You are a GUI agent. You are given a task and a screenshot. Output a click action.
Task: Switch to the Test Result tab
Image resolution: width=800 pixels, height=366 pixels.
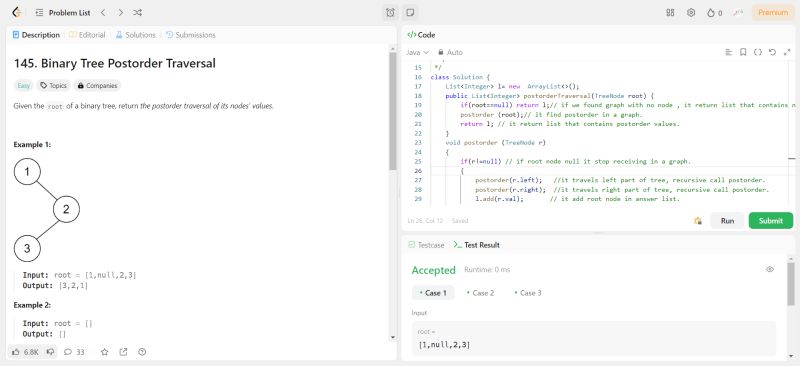pyautogui.click(x=477, y=245)
